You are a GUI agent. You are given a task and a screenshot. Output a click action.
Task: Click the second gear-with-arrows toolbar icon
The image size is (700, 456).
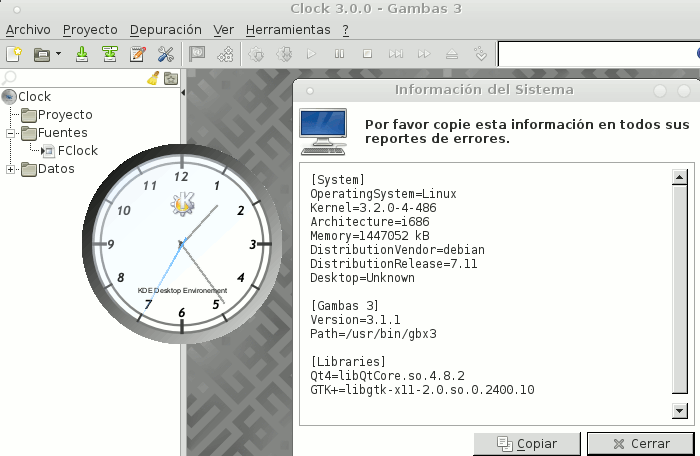pyautogui.click(x=284, y=54)
